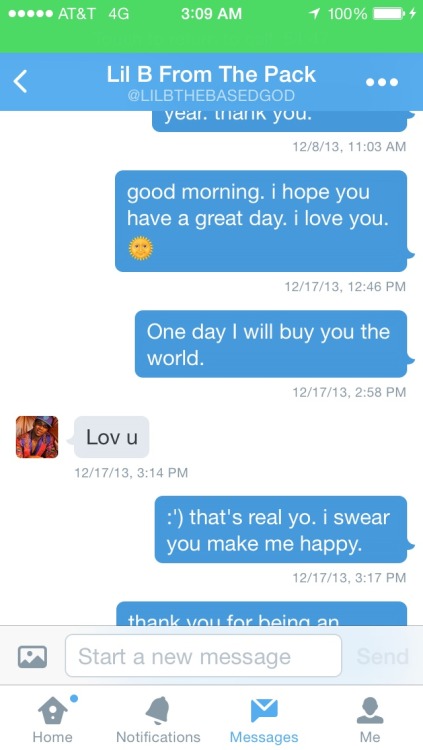Open the Notifications bell tab

pos(158,719)
